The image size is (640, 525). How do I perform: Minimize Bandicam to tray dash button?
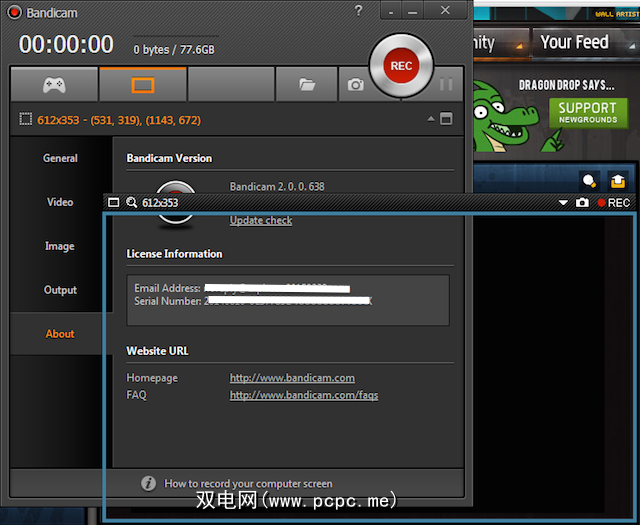[391, 11]
